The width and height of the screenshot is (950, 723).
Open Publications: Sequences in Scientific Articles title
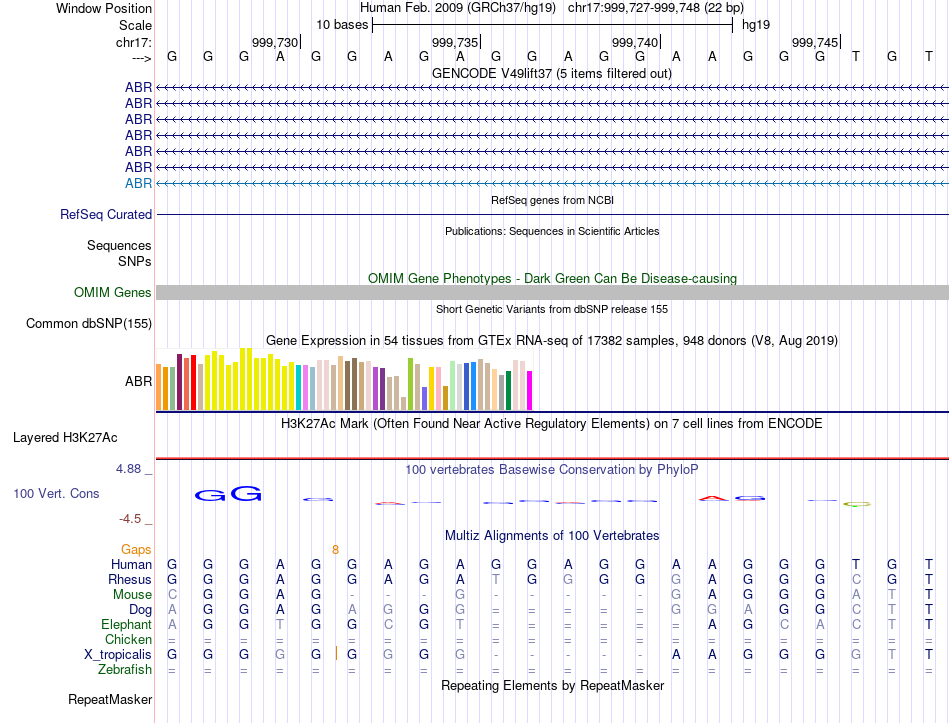click(552, 231)
